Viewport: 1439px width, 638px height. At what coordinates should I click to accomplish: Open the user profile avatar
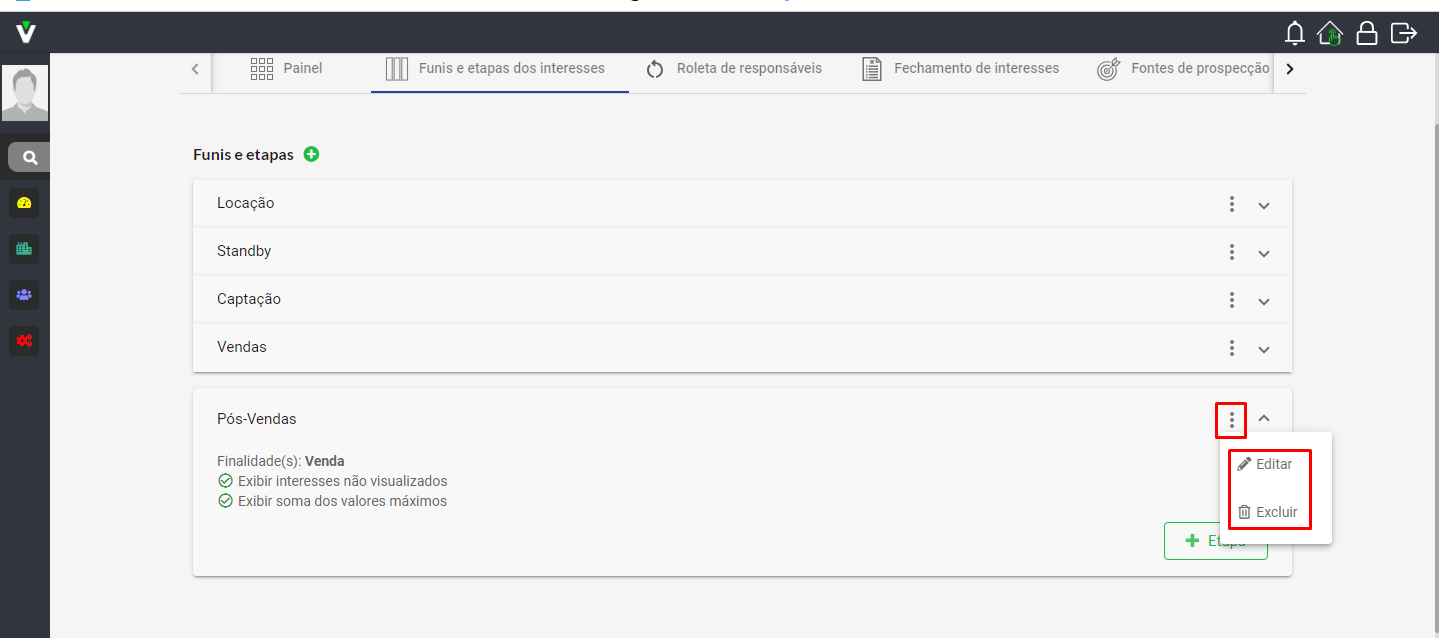[x=25, y=93]
